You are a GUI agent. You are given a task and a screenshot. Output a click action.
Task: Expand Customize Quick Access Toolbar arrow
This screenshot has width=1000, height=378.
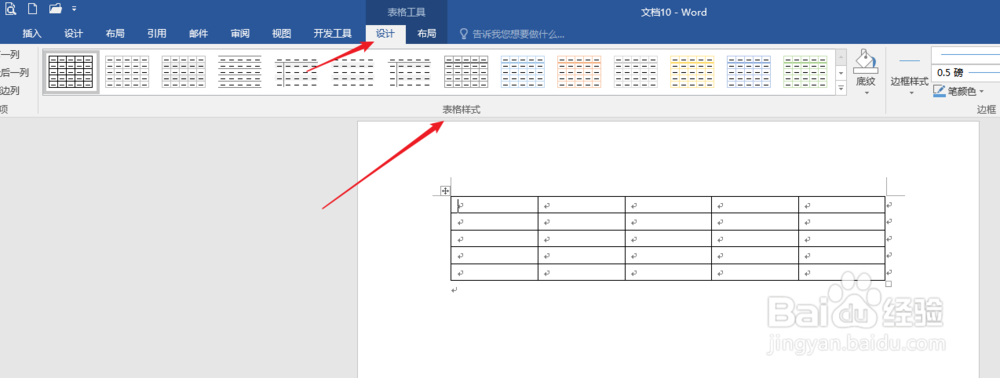click(75, 9)
